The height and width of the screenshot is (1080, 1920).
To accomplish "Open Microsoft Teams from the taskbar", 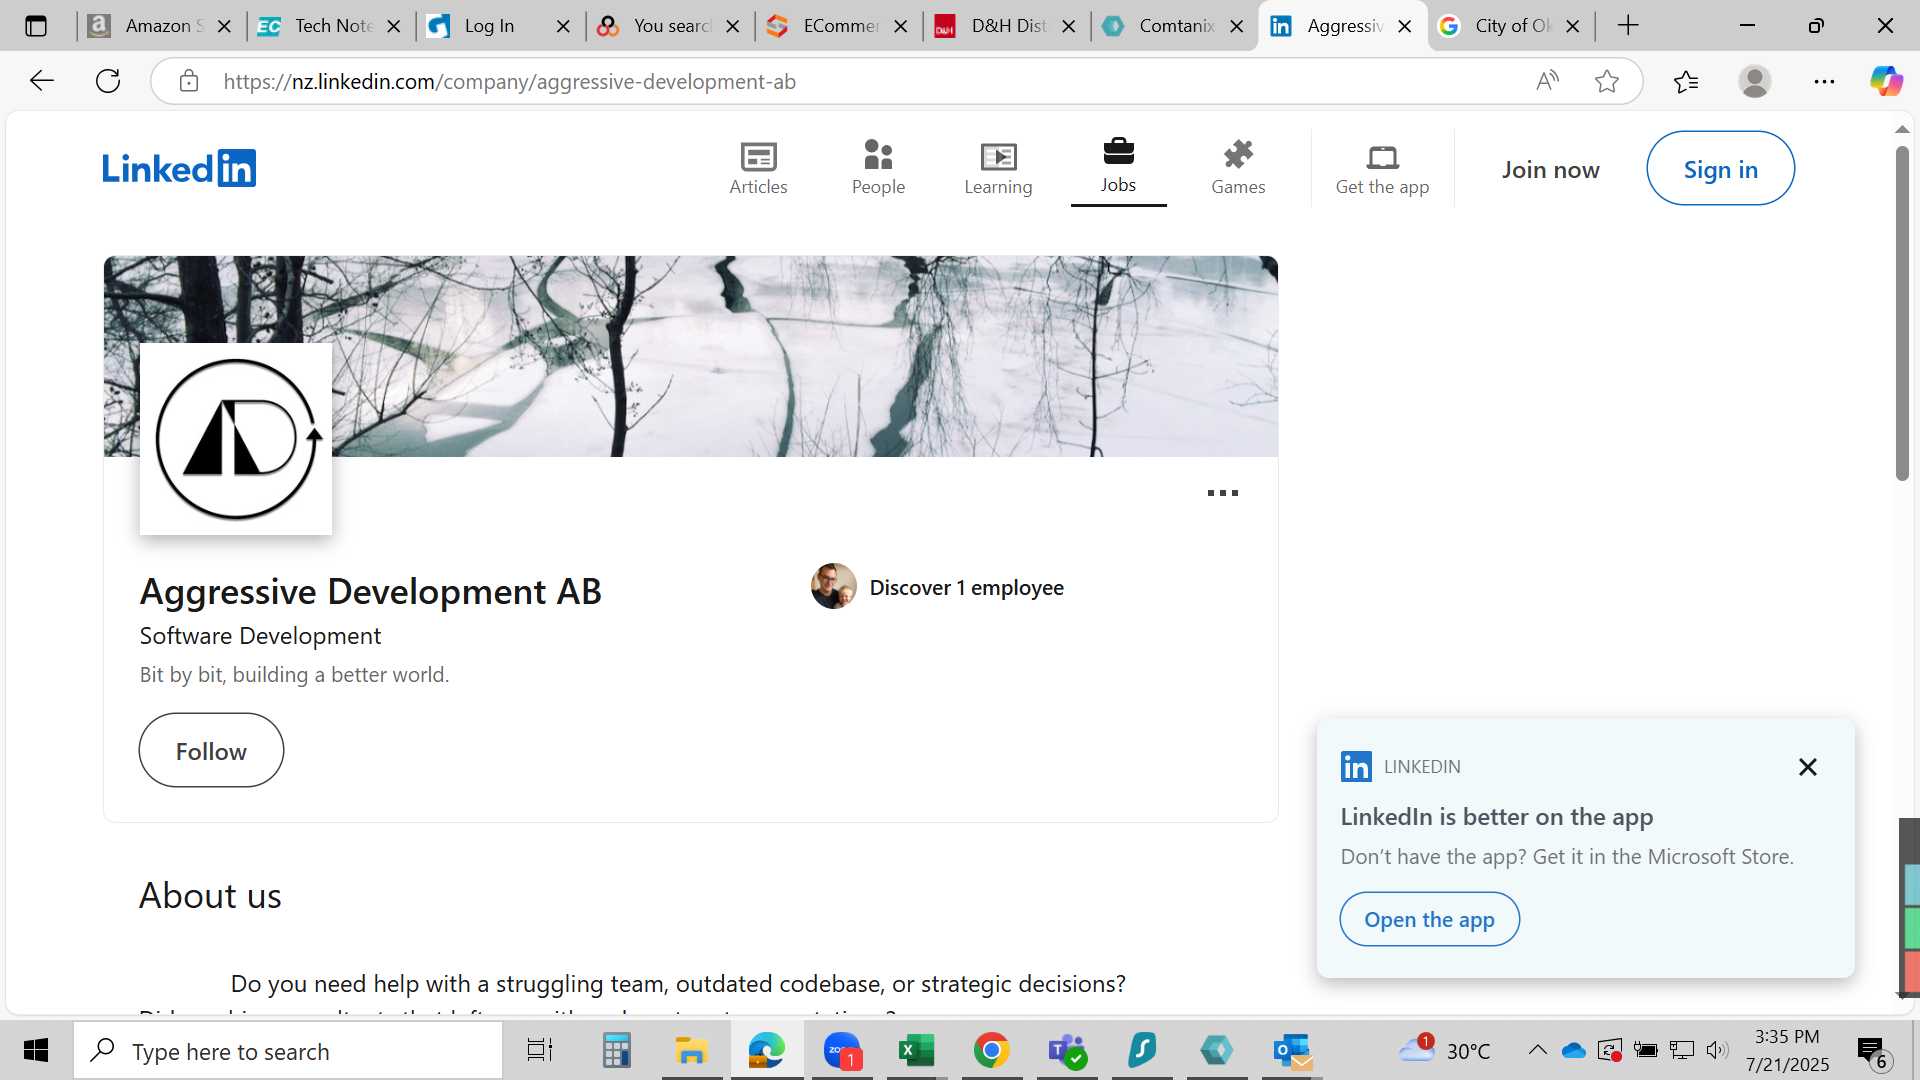I will pos(1067,1050).
